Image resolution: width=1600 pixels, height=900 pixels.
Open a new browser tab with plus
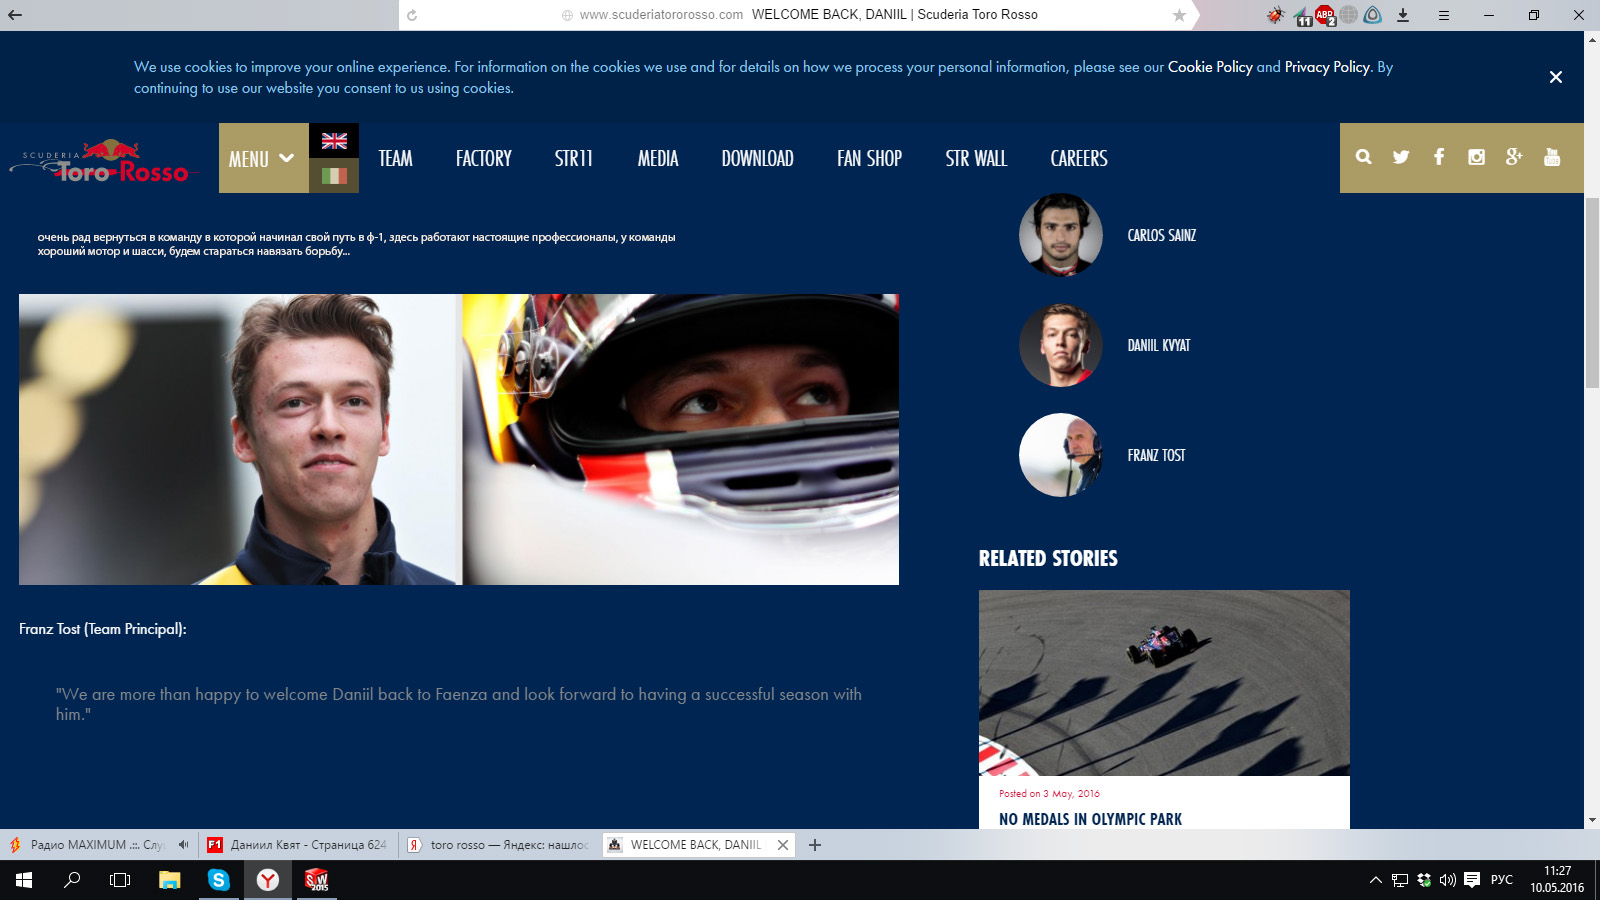point(815,845)
